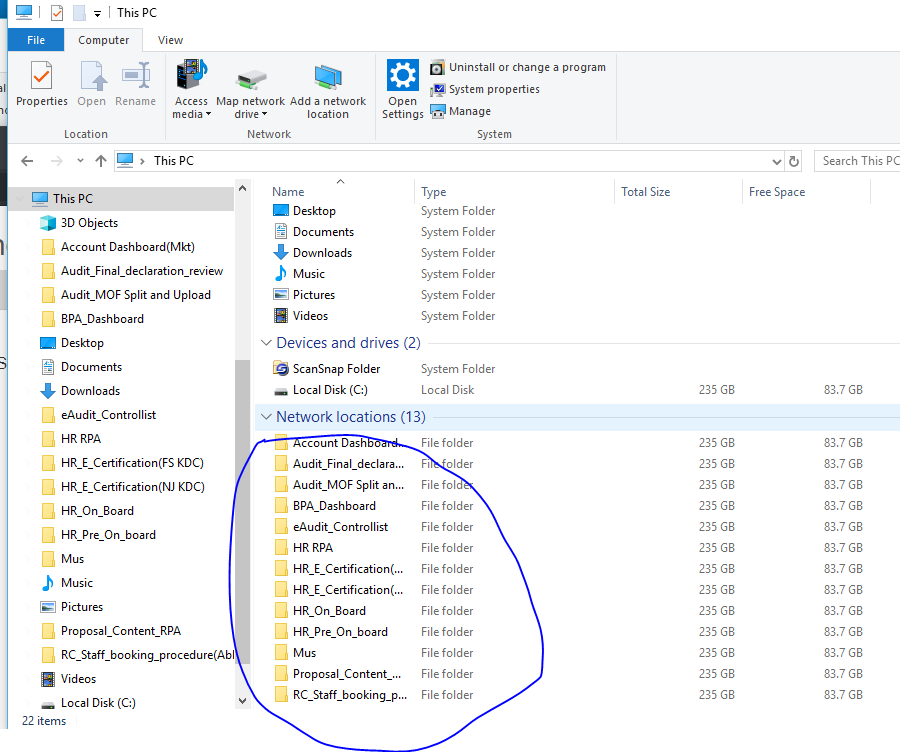The width and height of the screenshot is (900, 752).
Task: Go back with the Back arrow
Action: coord(27,161)
